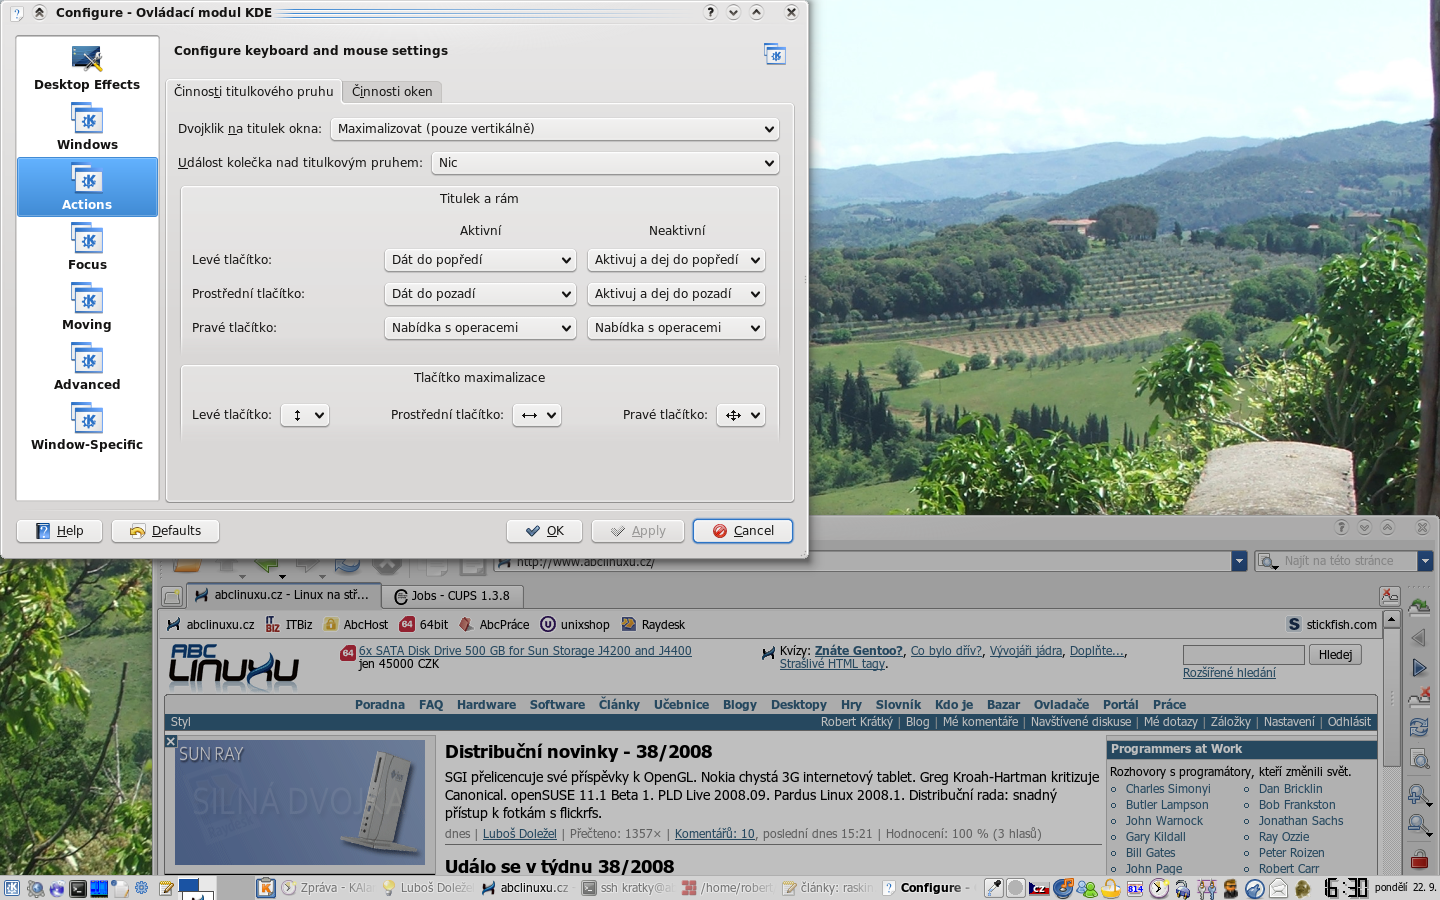Open the Moving settings category

(x=87, y=307)
